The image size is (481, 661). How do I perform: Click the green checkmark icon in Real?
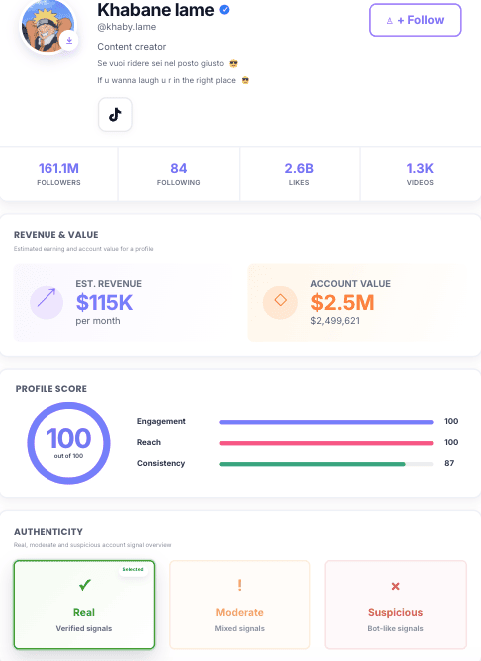pos(84,585)
